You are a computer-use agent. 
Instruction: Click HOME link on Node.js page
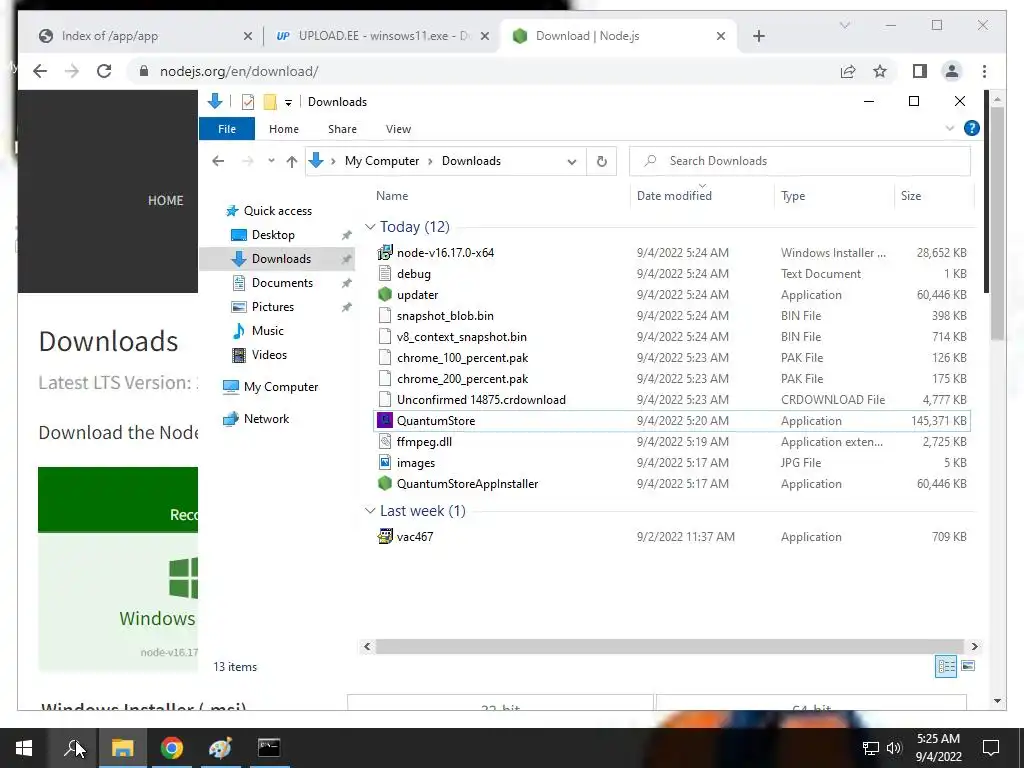[x=165, y=200]
